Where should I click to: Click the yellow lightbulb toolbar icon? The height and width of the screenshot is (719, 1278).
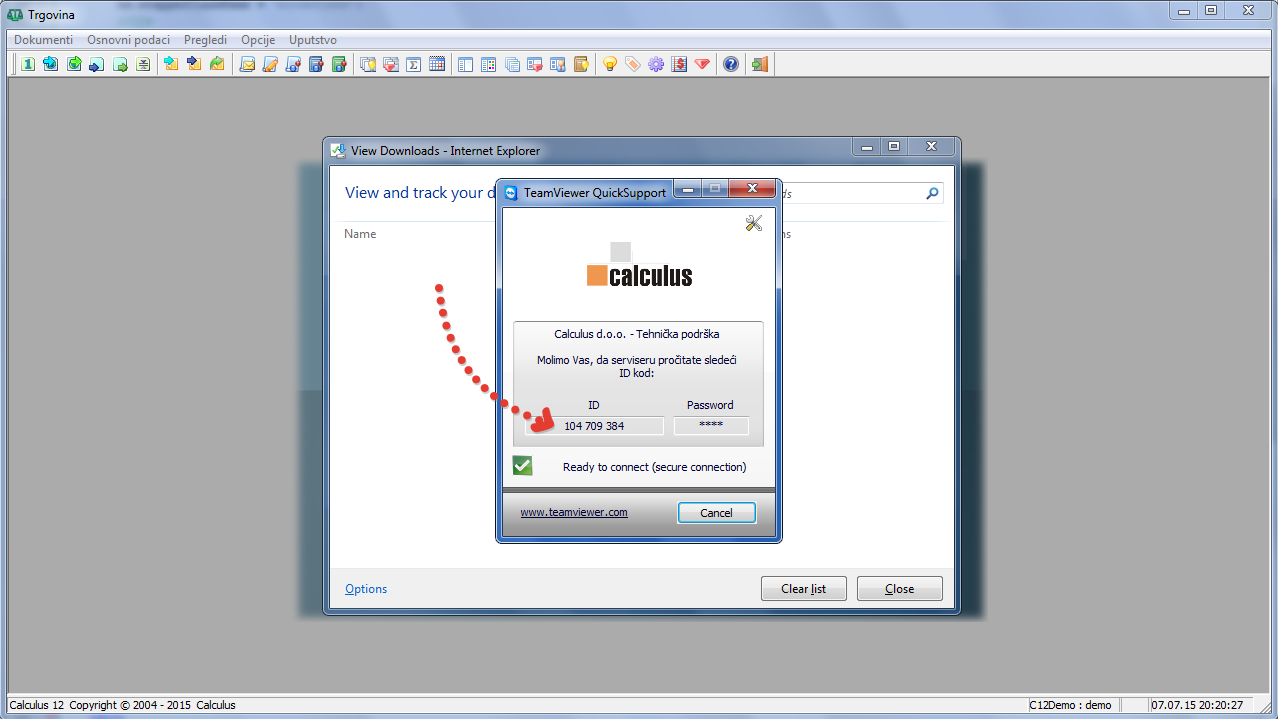pos(609,65)
